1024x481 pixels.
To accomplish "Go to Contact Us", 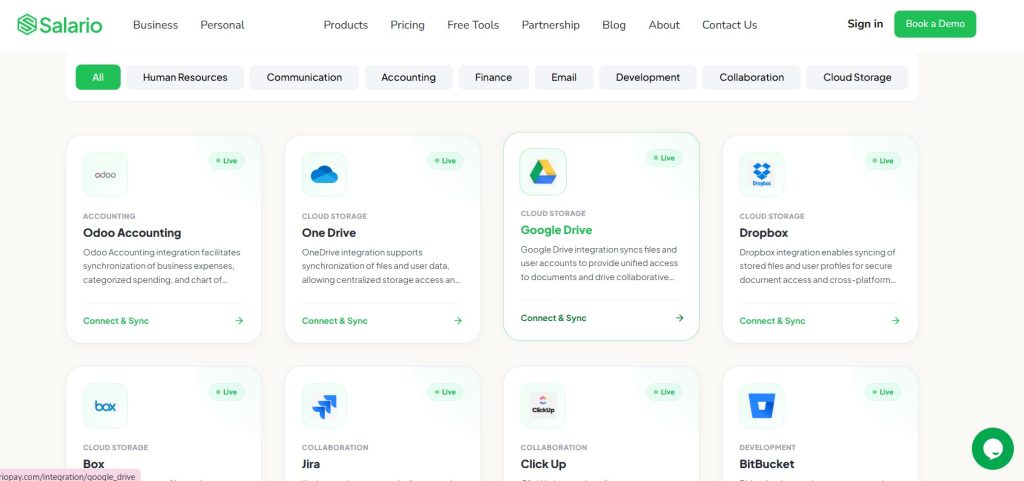I will click(729, 25).
